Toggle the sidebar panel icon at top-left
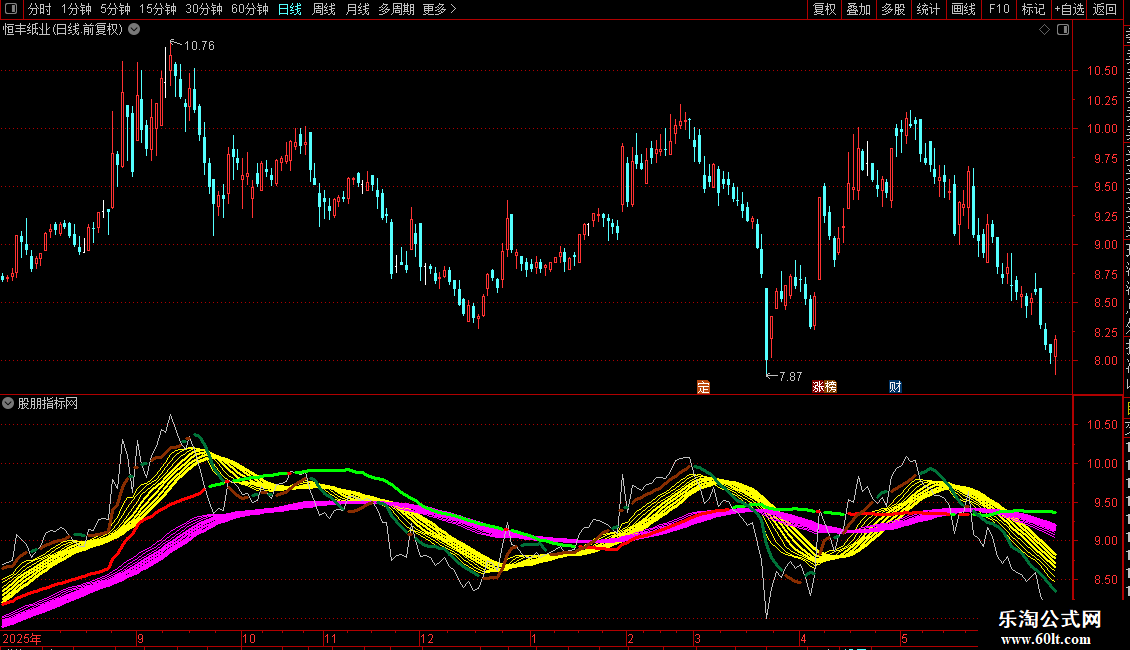Screen dimensions: 1130x650 [x=11, y=9]
